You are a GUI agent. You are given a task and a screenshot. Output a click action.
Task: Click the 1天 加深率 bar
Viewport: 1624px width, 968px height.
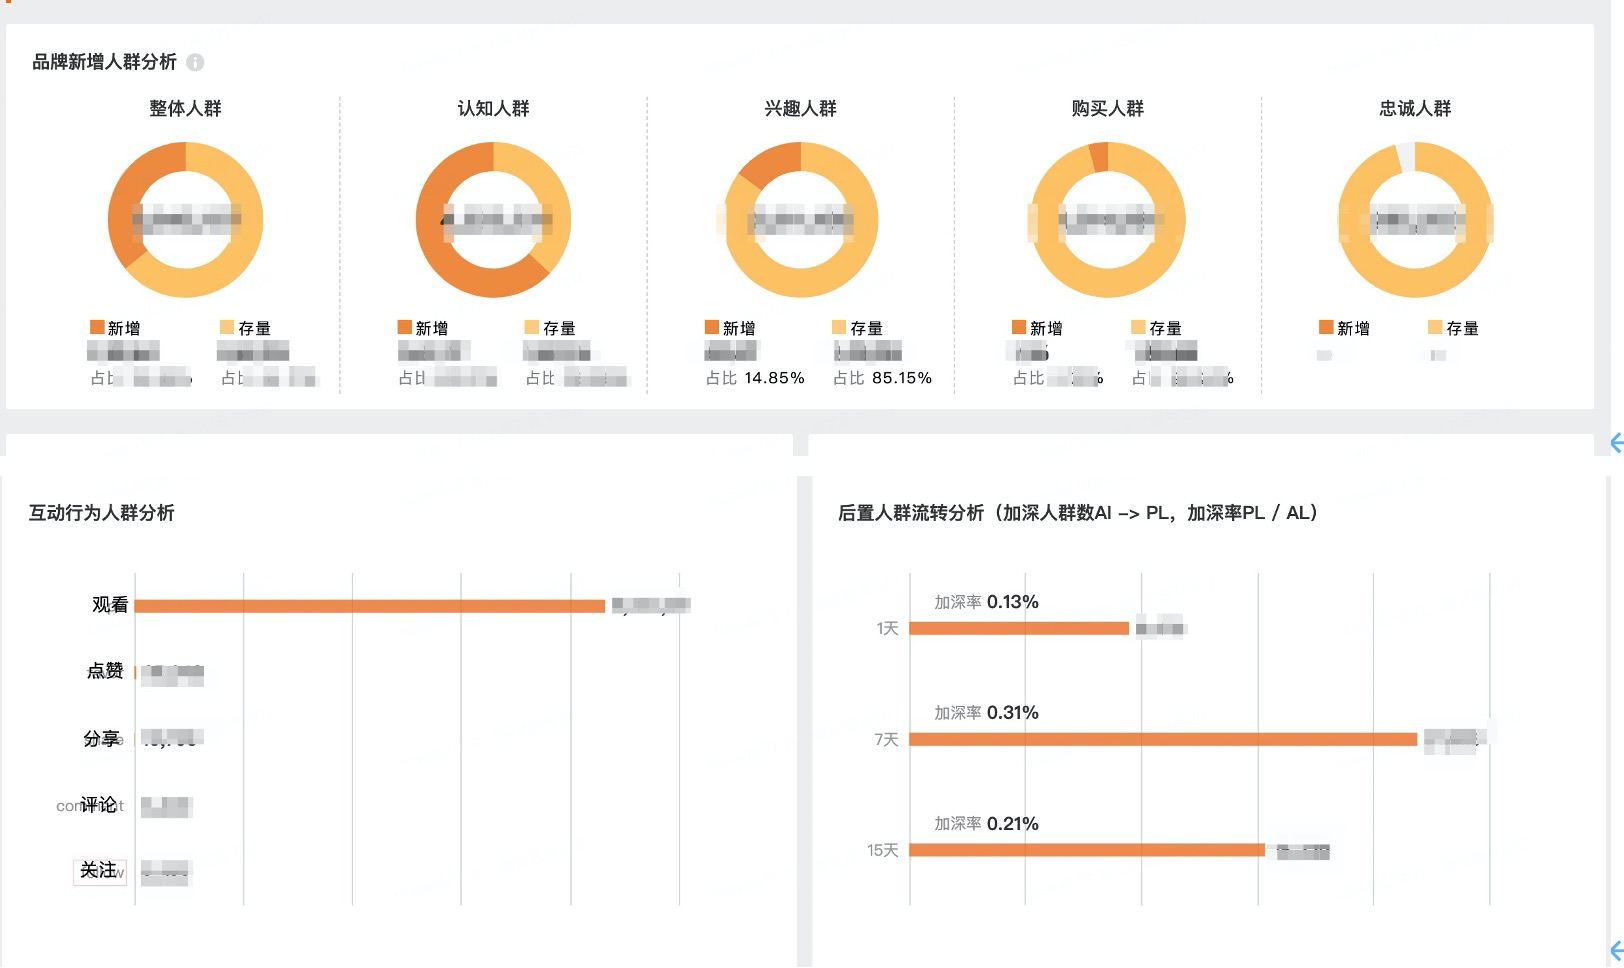tap(1018, 629)
